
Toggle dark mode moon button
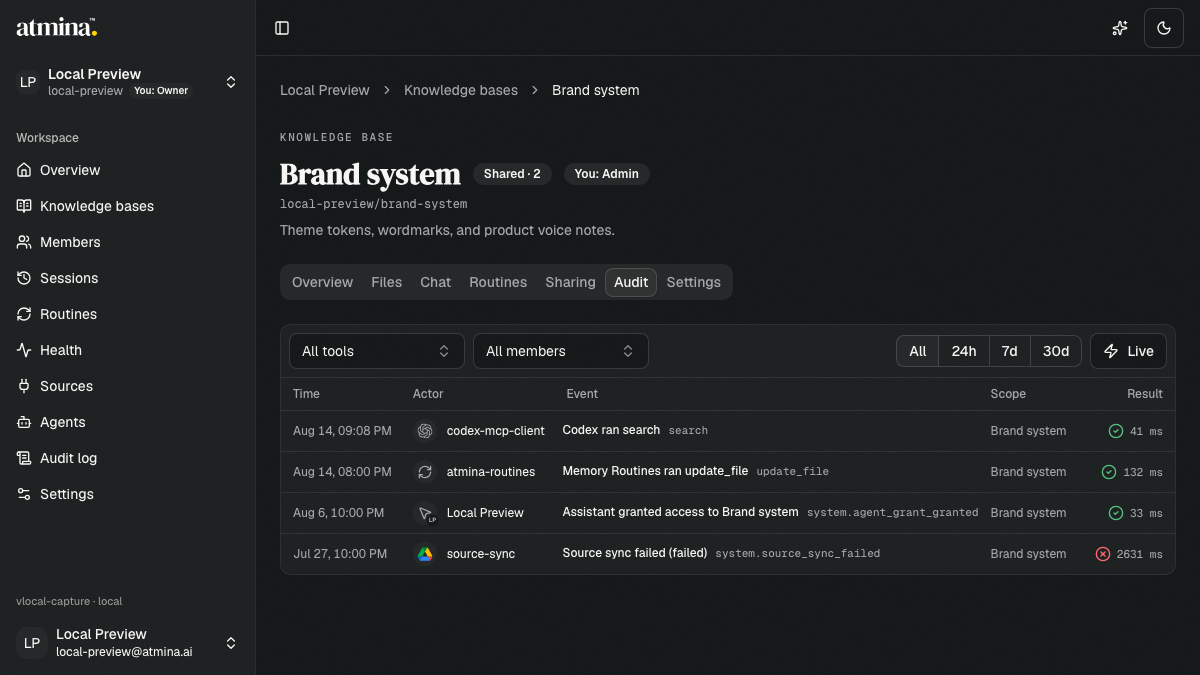1163,28
